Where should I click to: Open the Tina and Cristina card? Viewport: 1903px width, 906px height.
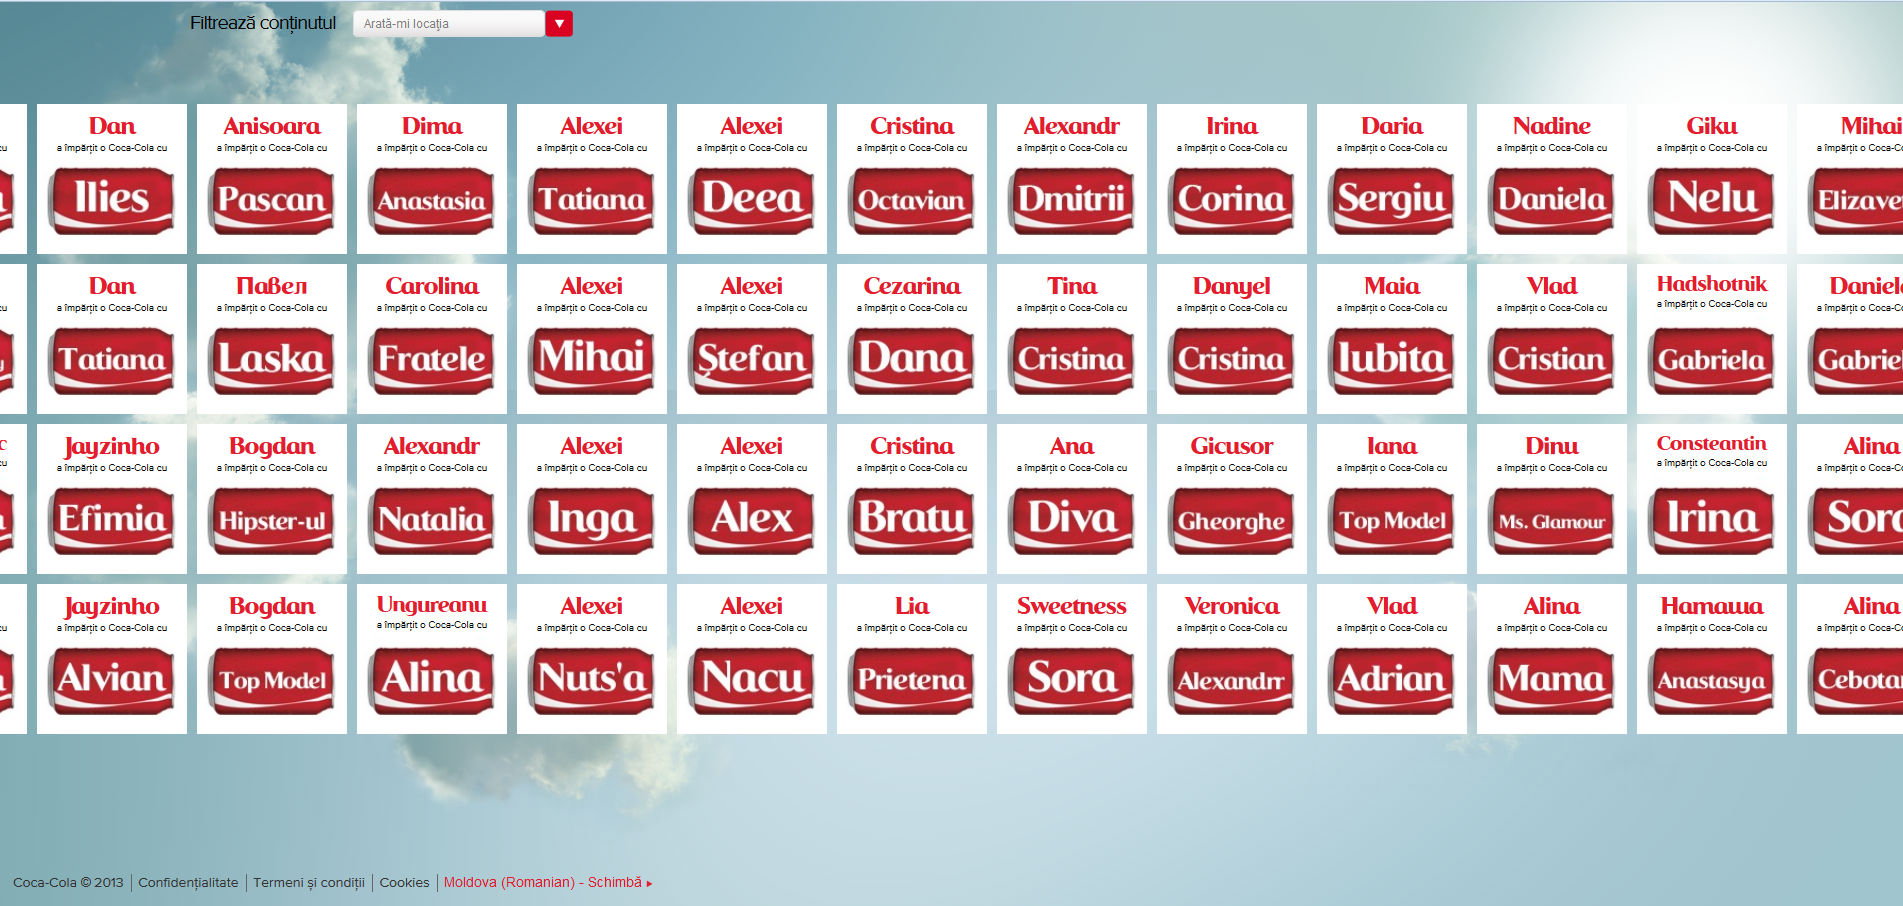click(x=1072, y=339)
